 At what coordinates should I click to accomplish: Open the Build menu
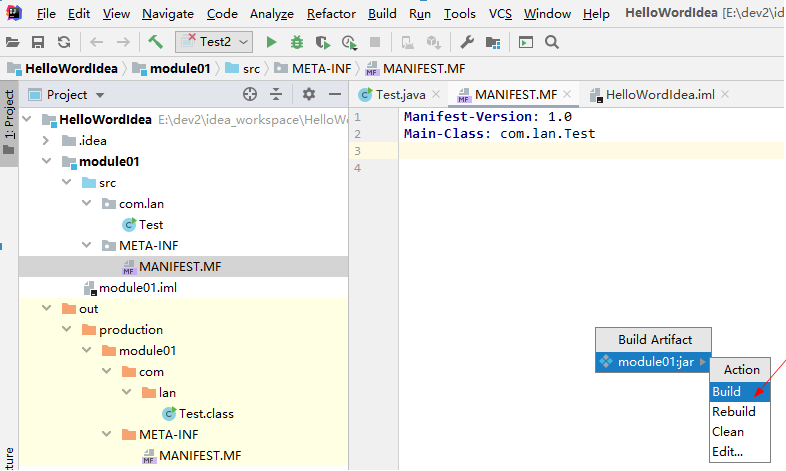point(382,14)
